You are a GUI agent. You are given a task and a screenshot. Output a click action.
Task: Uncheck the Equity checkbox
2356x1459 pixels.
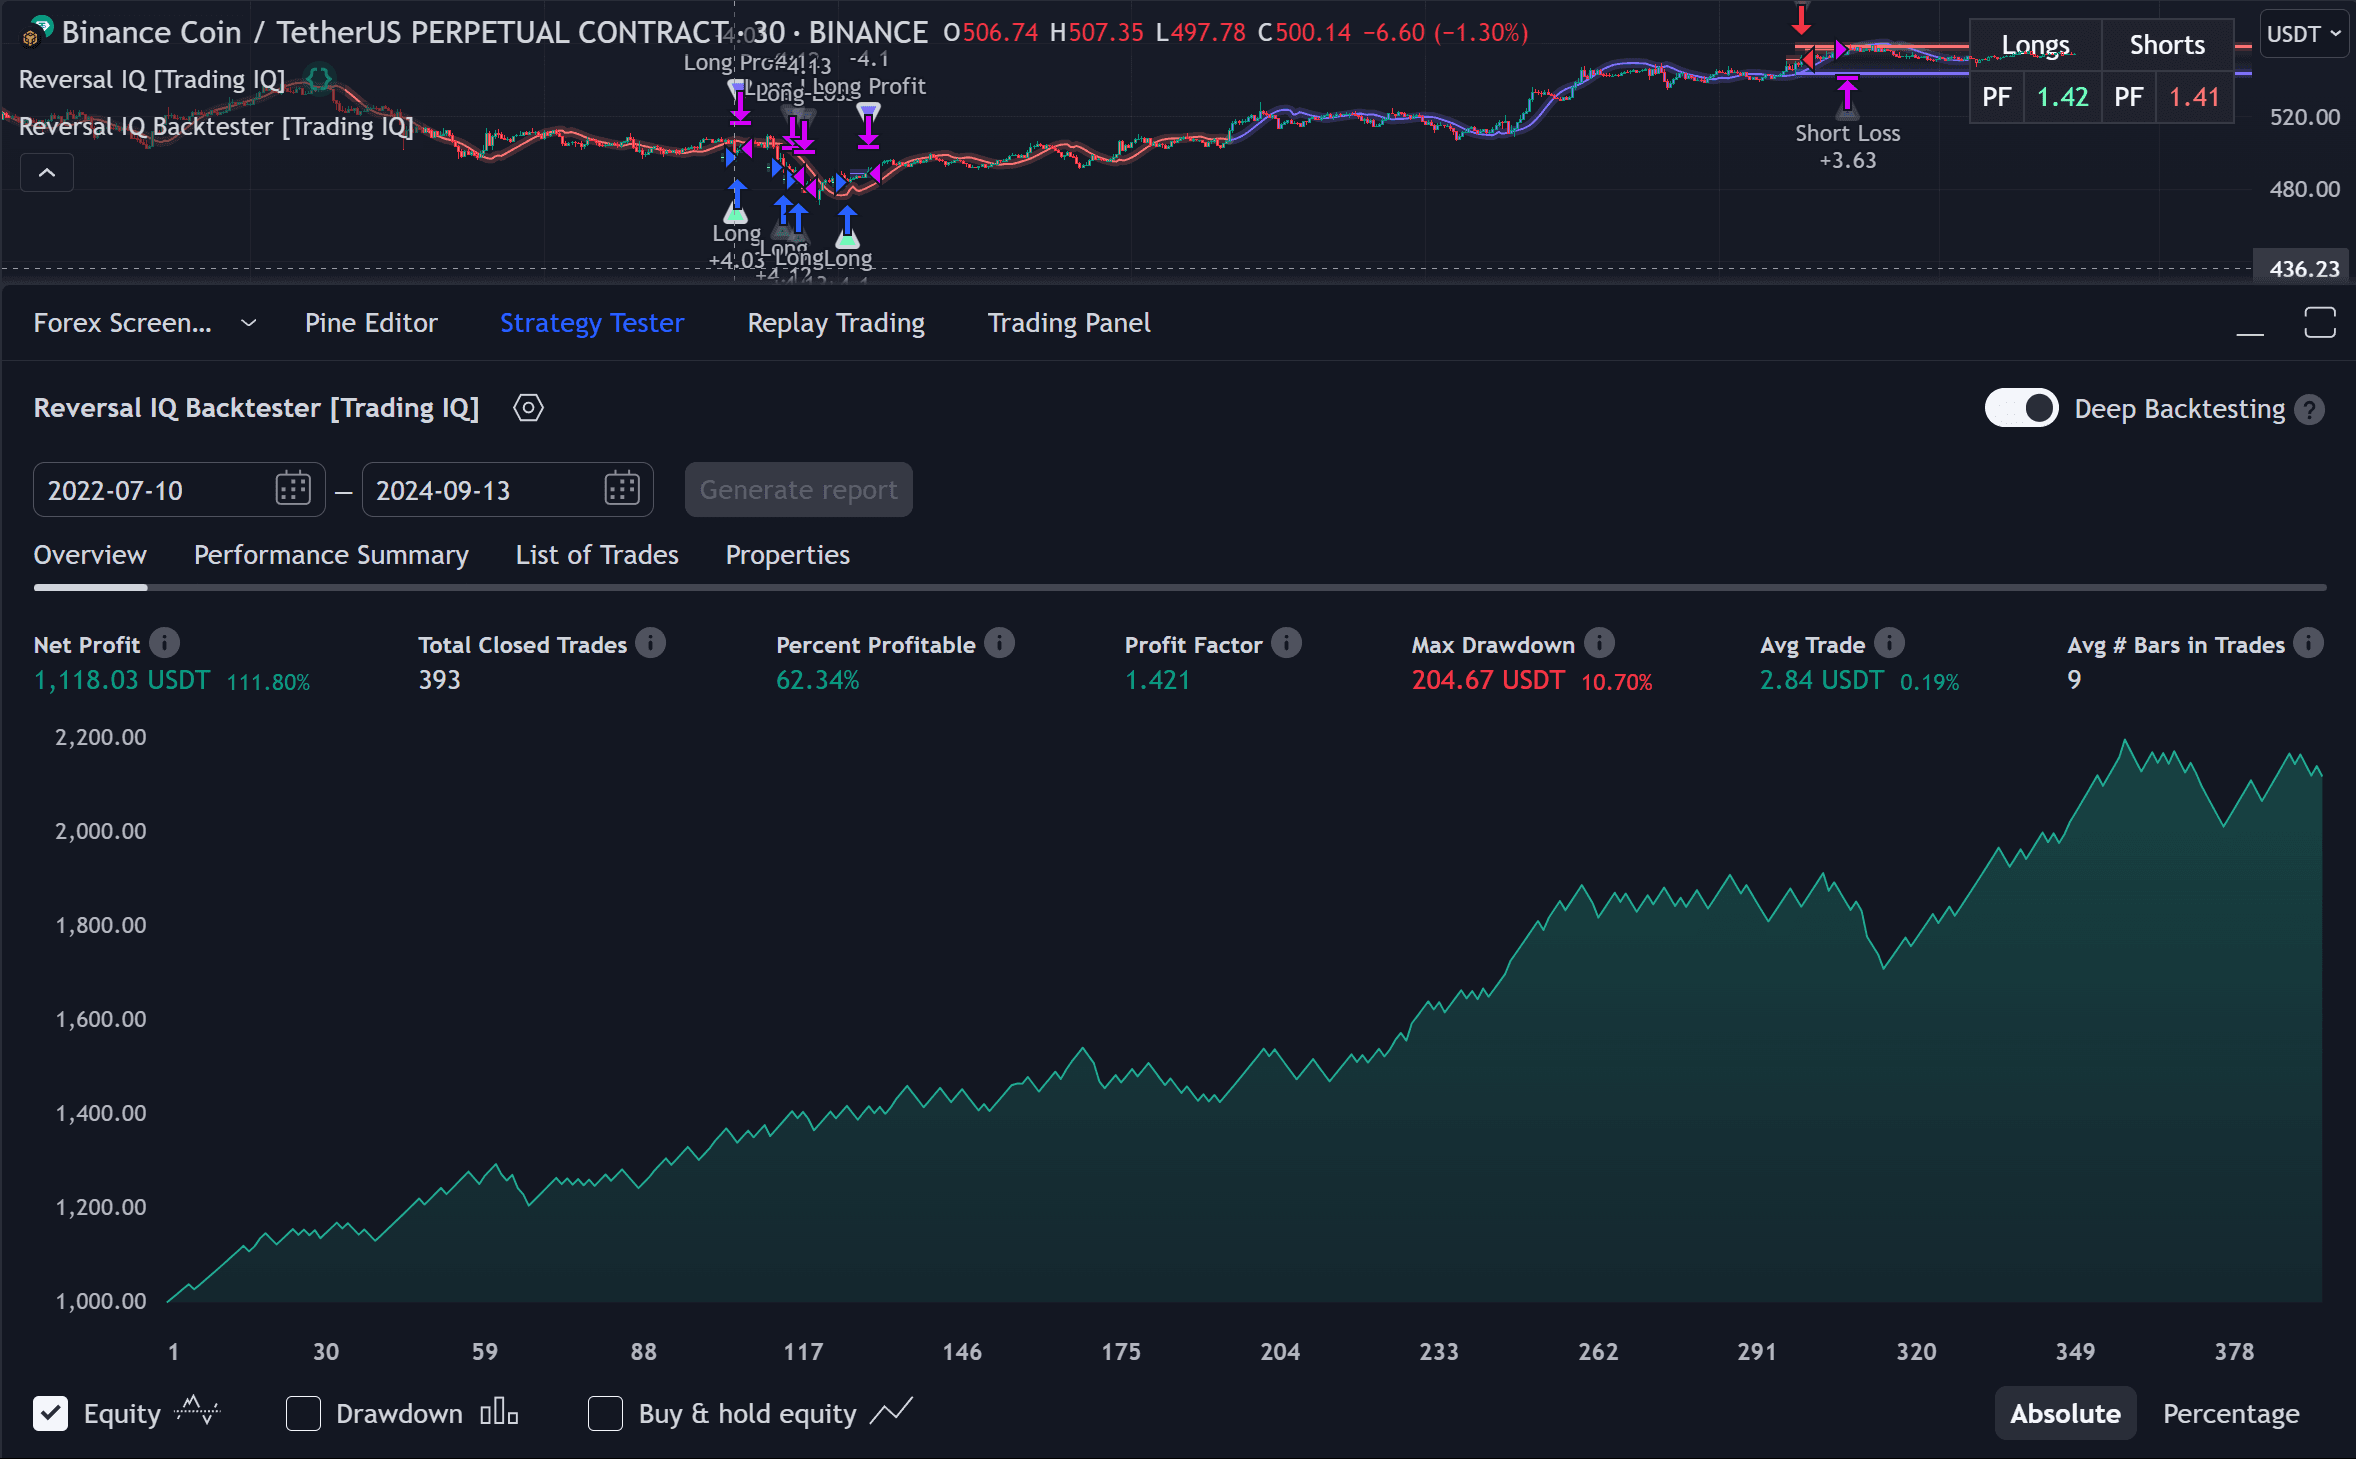coord(51,1413)
